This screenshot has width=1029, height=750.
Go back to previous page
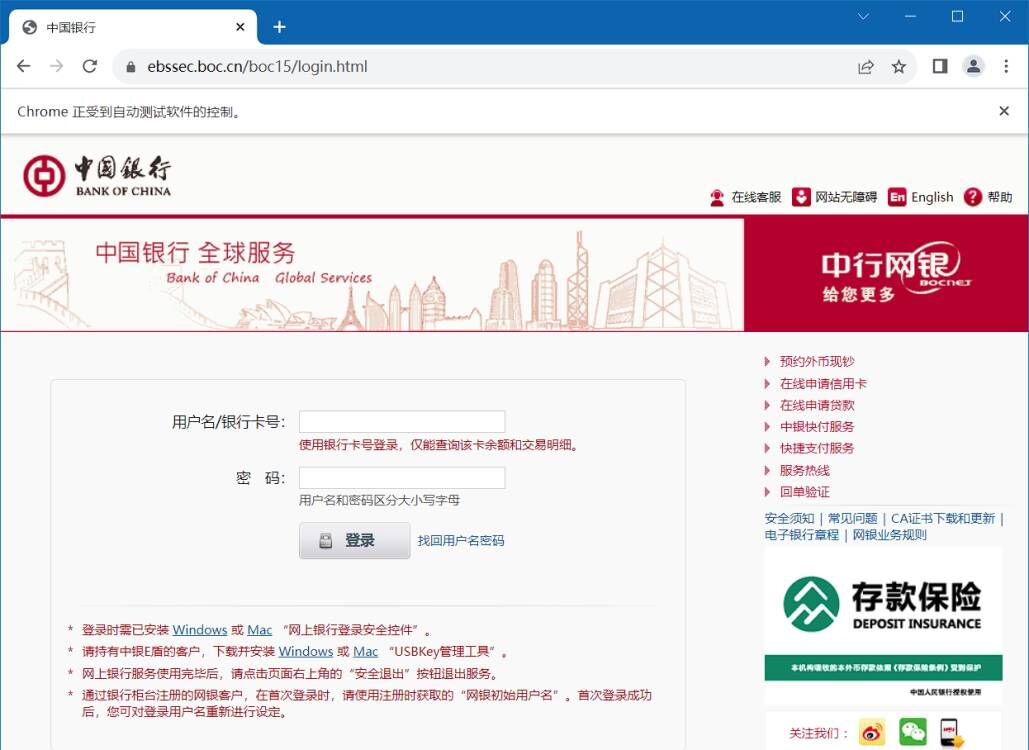pyautogui.click(x=24, y=66)
